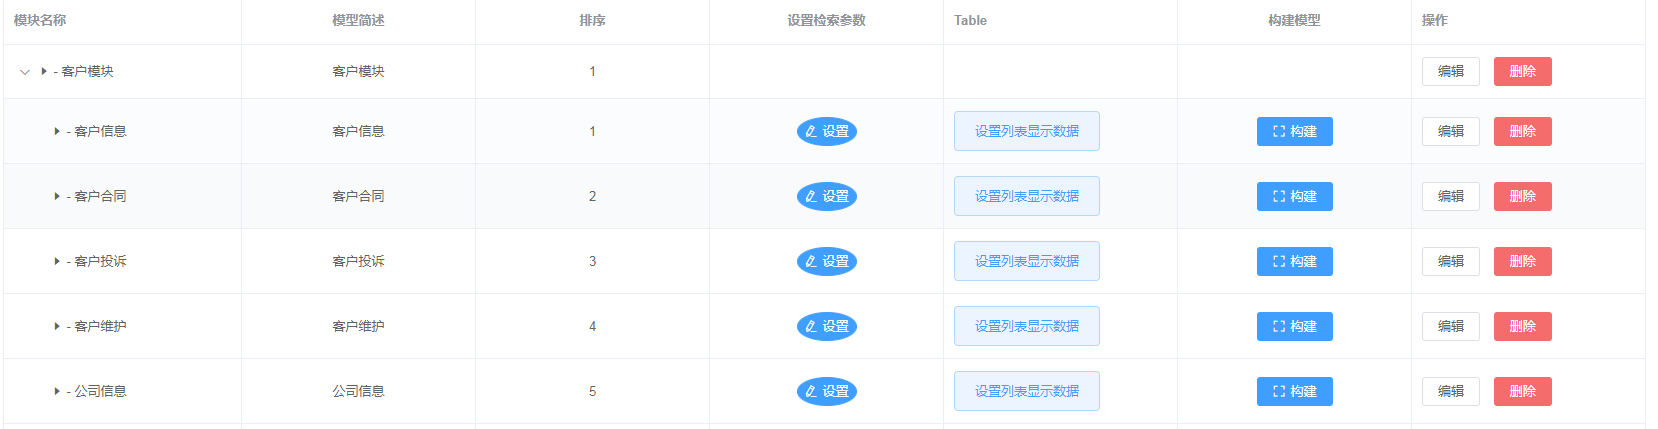Expand the 客户信息 tree arrow
1658x429 pixels.
[57, 132]
